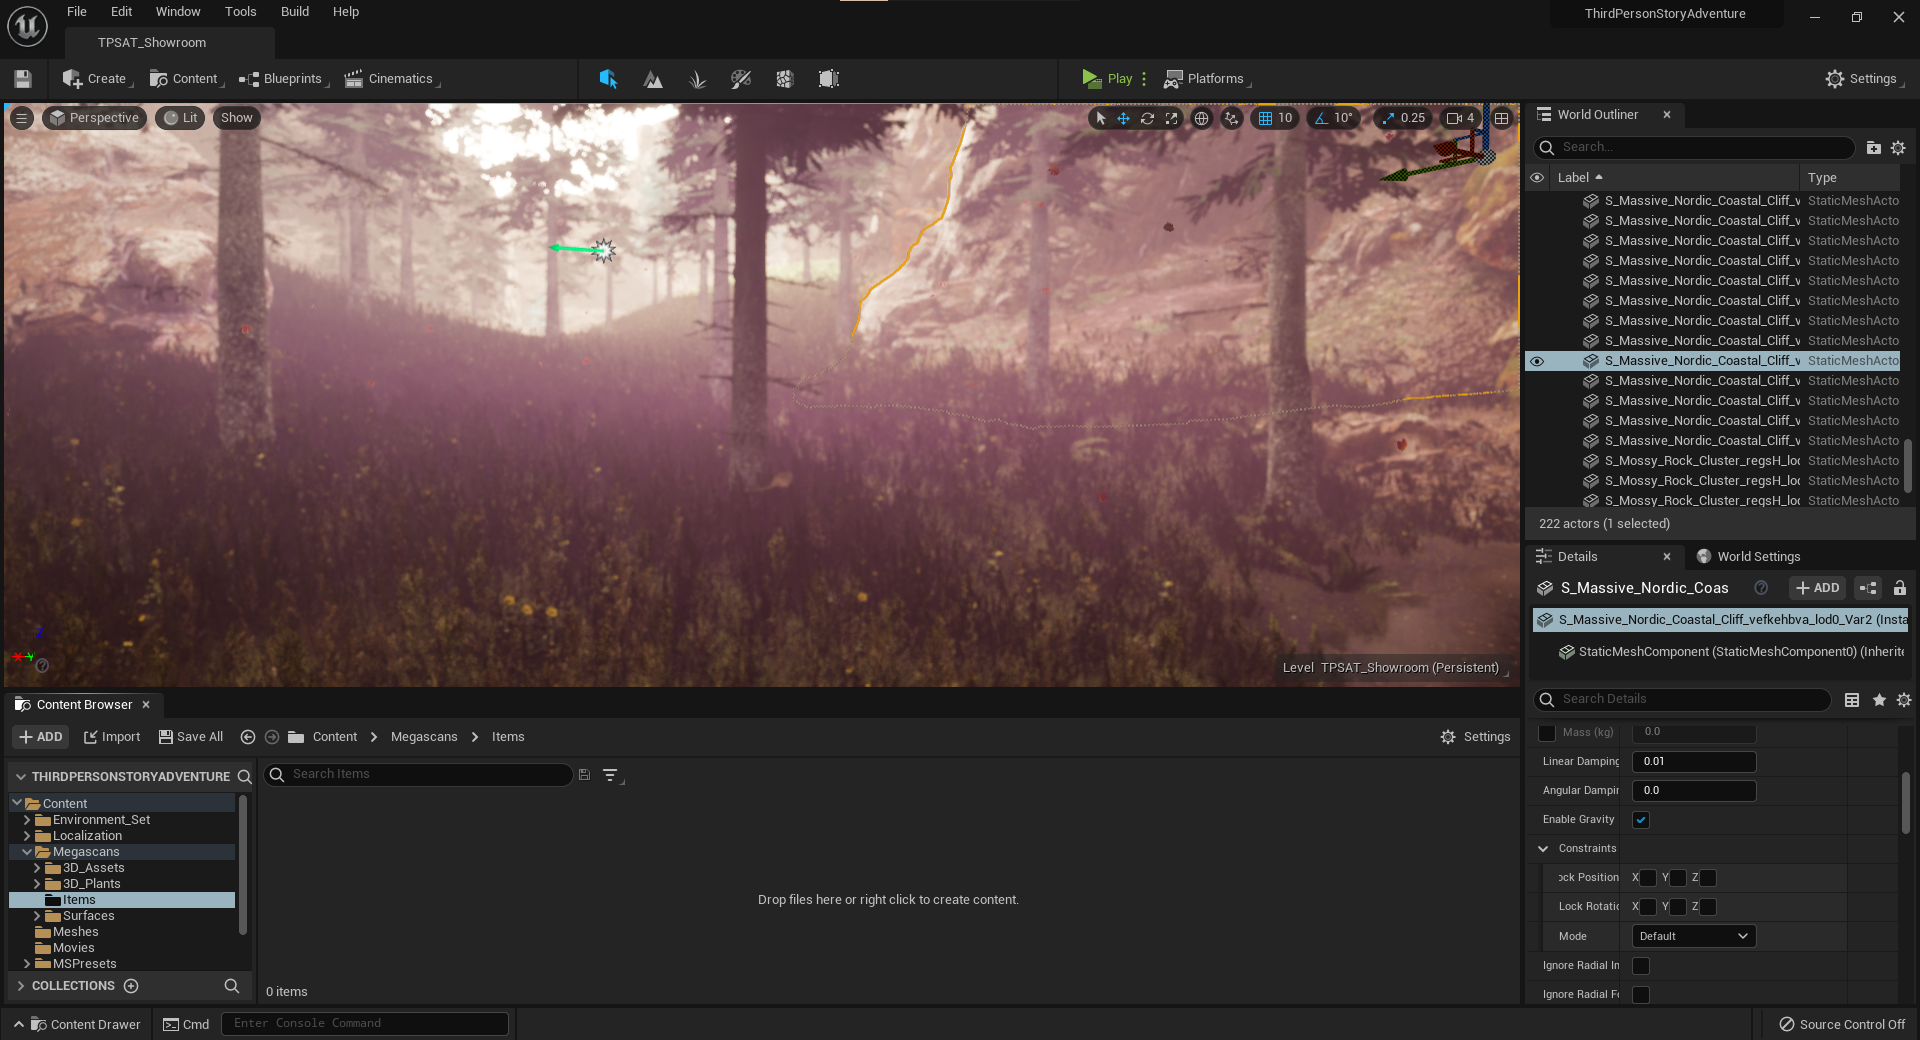Expand Environment_Set folder

click(27, 820)
